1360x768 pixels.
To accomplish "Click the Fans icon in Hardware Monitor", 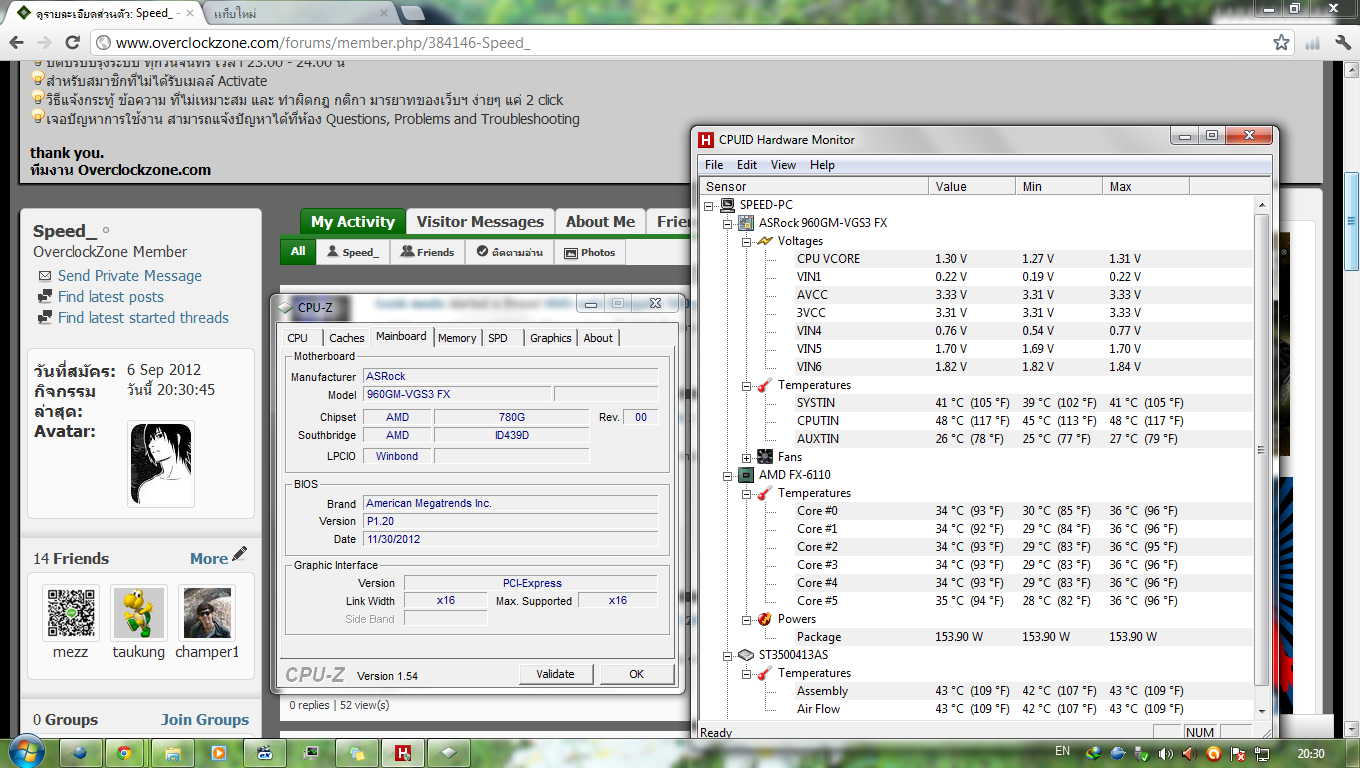I will pos(764,457).
